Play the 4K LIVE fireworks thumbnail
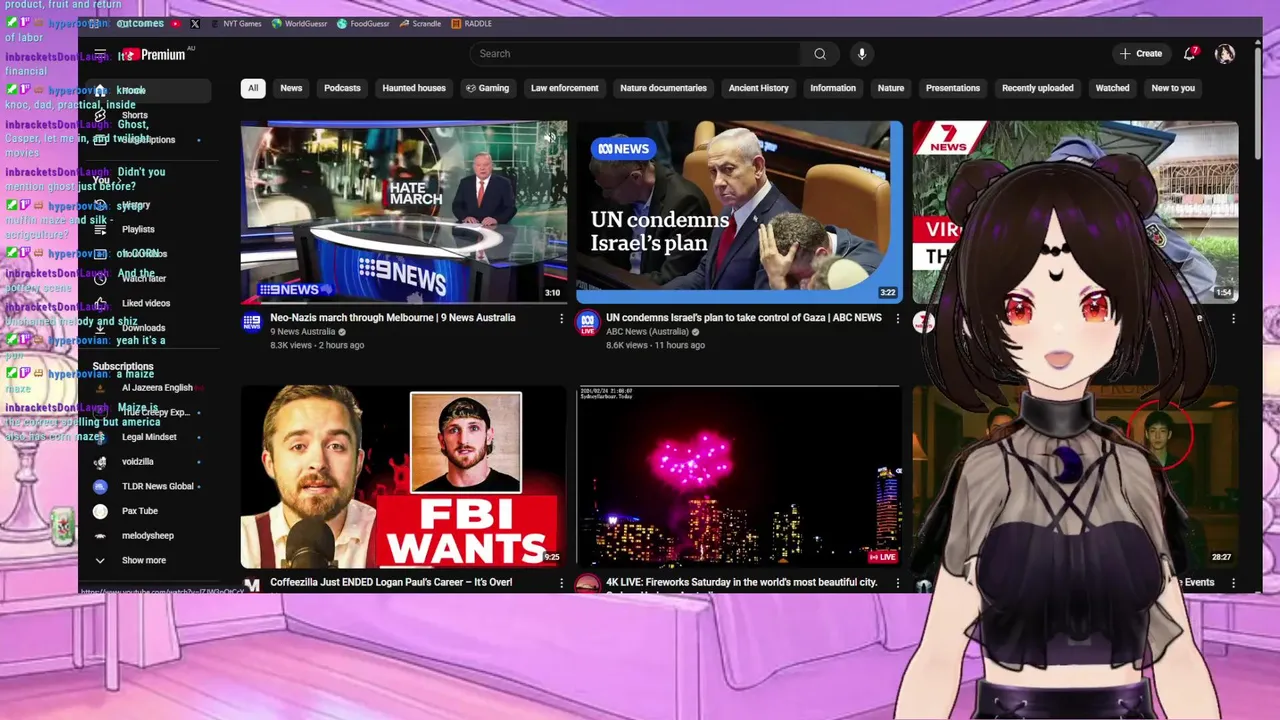 pyautogui.click(x=739, y=477)
